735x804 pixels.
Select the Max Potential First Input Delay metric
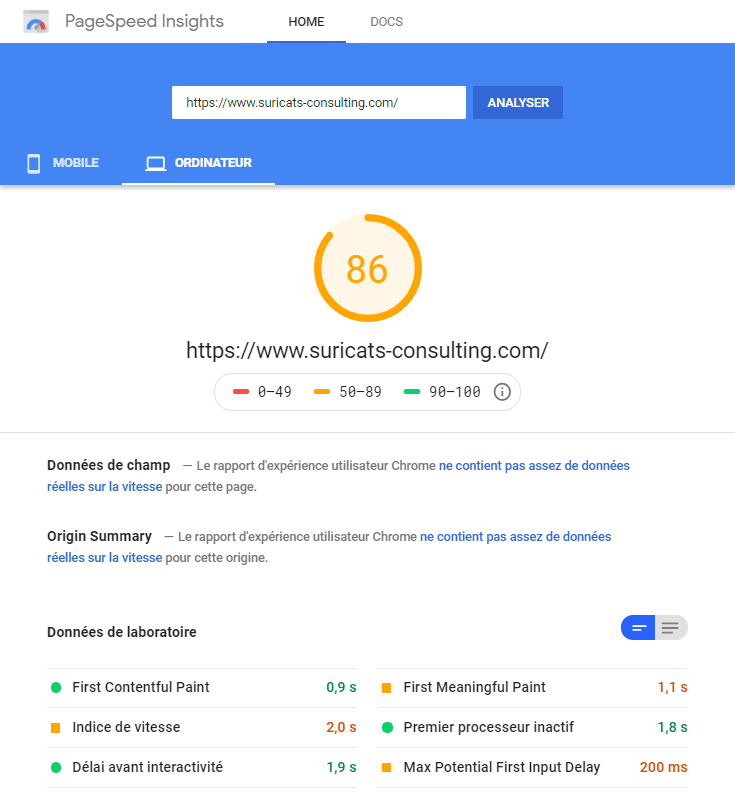(533, 768)
